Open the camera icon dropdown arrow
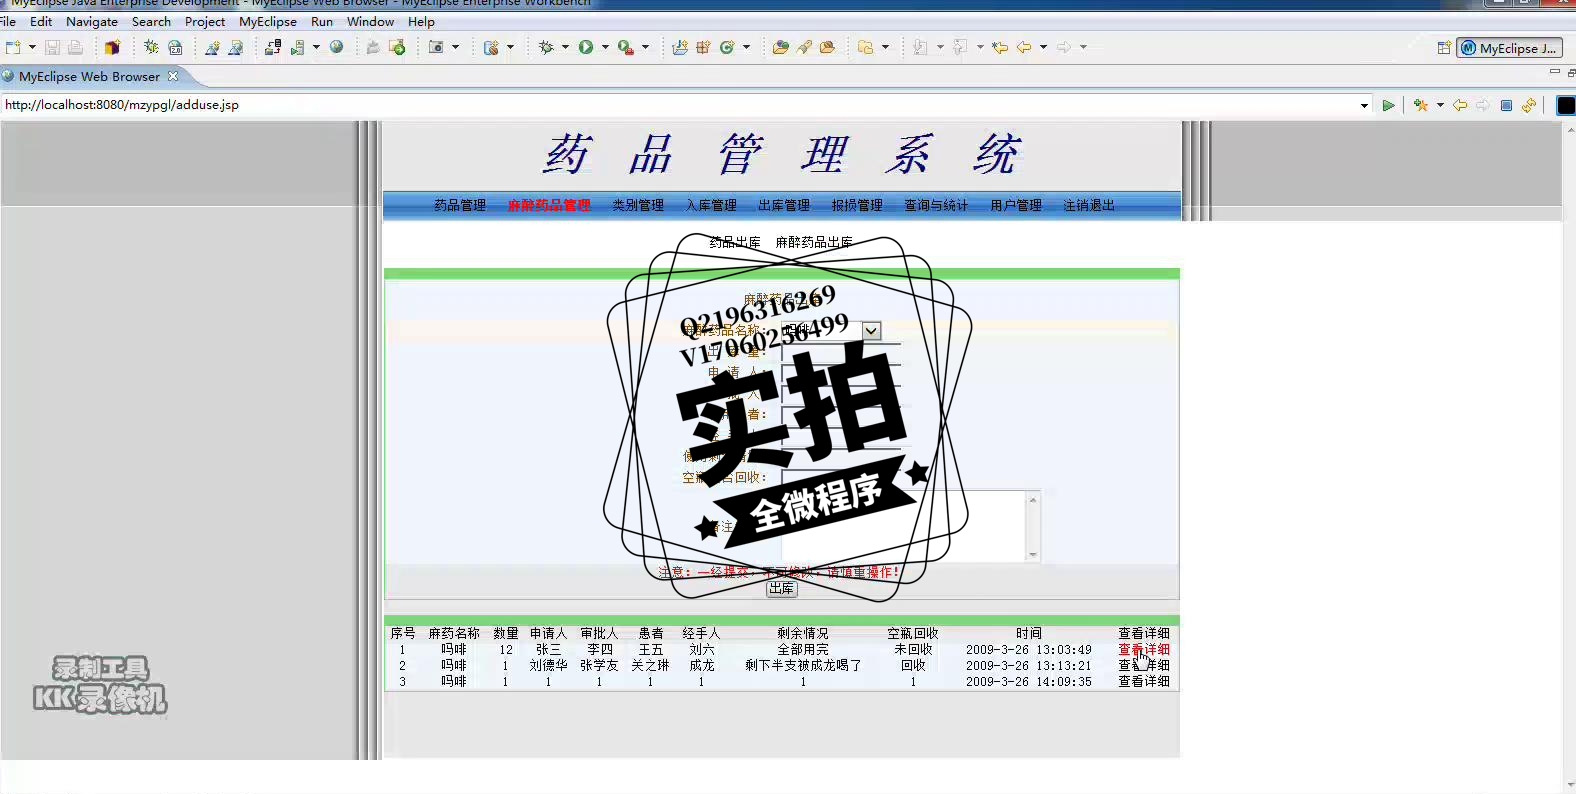This screenshot has height=794, width=1576. (x=456, y=47)
